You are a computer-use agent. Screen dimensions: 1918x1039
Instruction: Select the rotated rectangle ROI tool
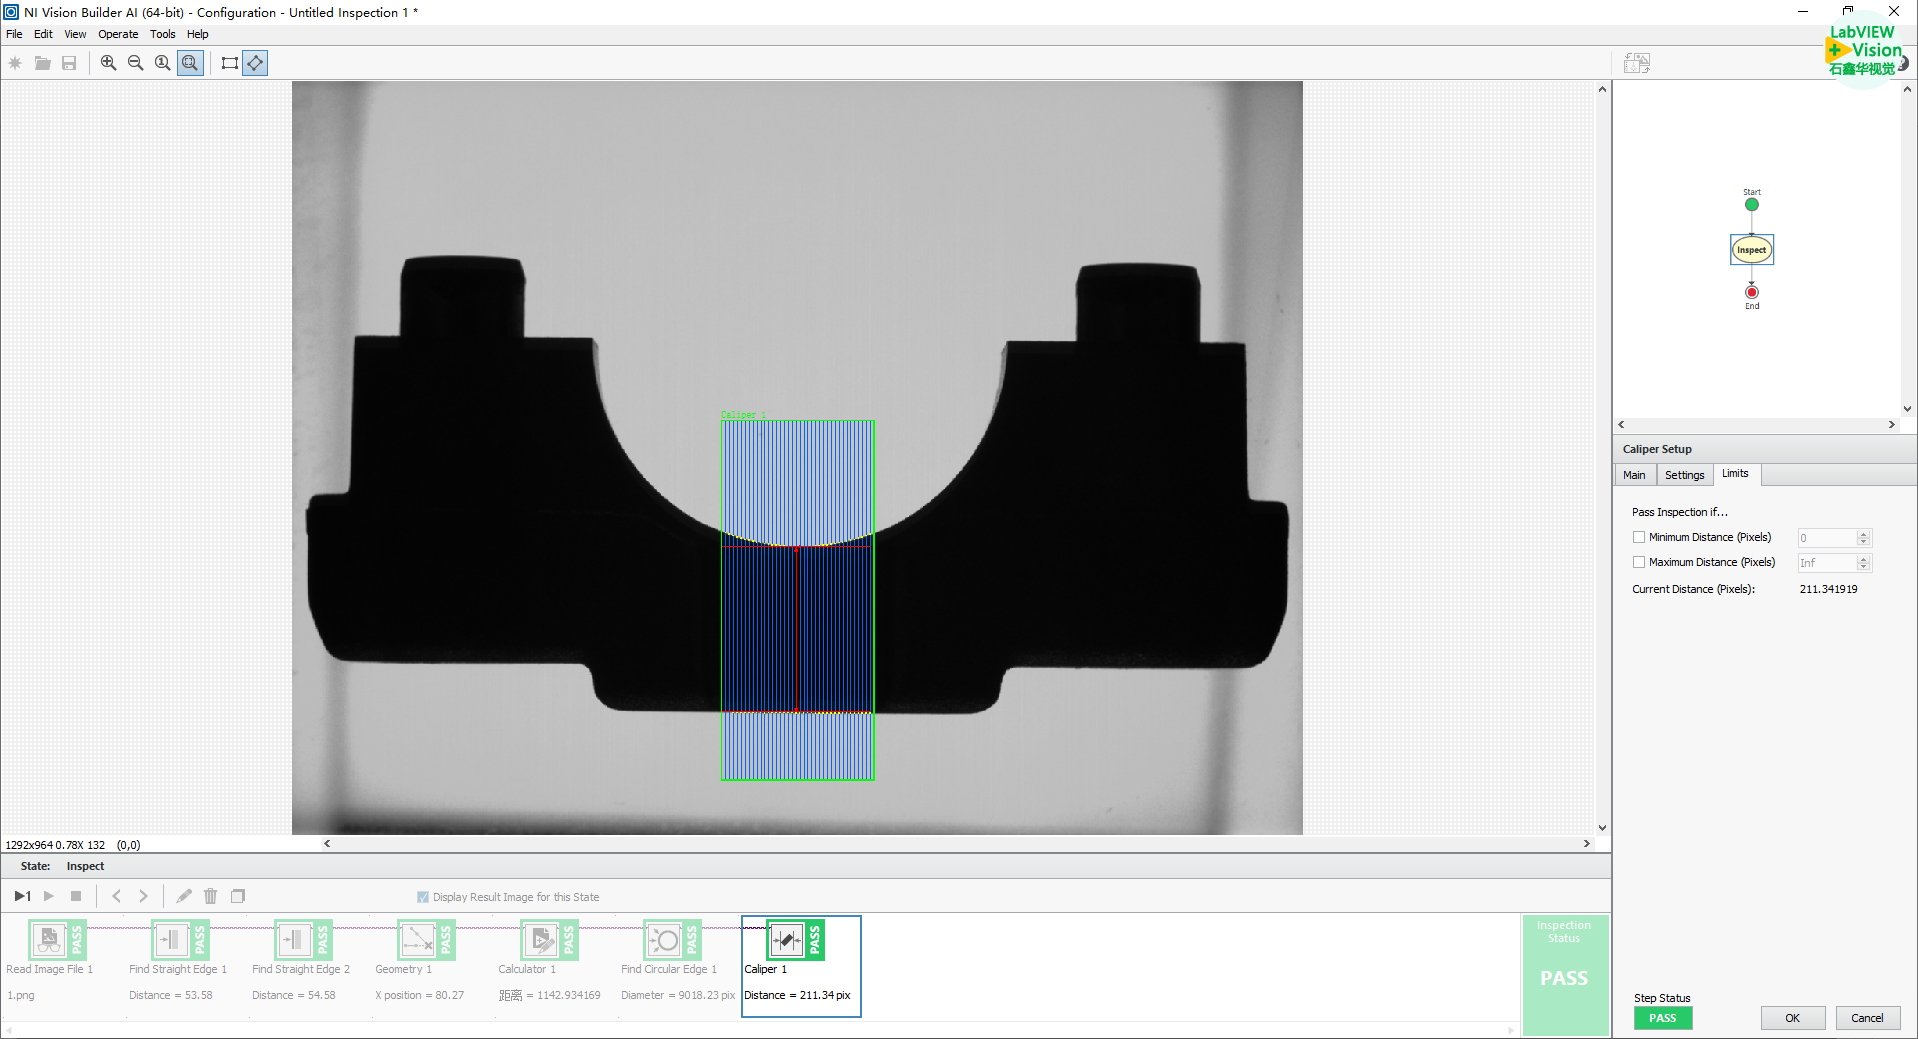[255, 63]
